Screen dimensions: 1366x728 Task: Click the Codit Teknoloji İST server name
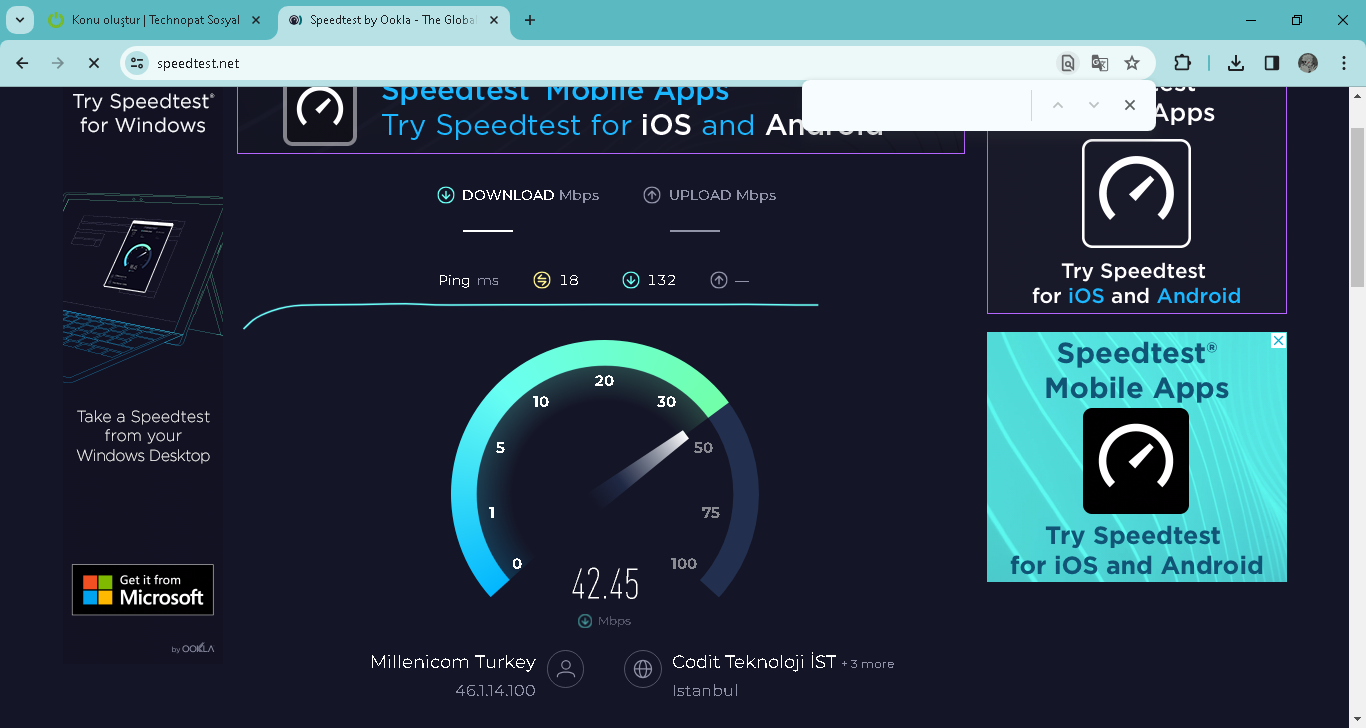pos(754,662)
